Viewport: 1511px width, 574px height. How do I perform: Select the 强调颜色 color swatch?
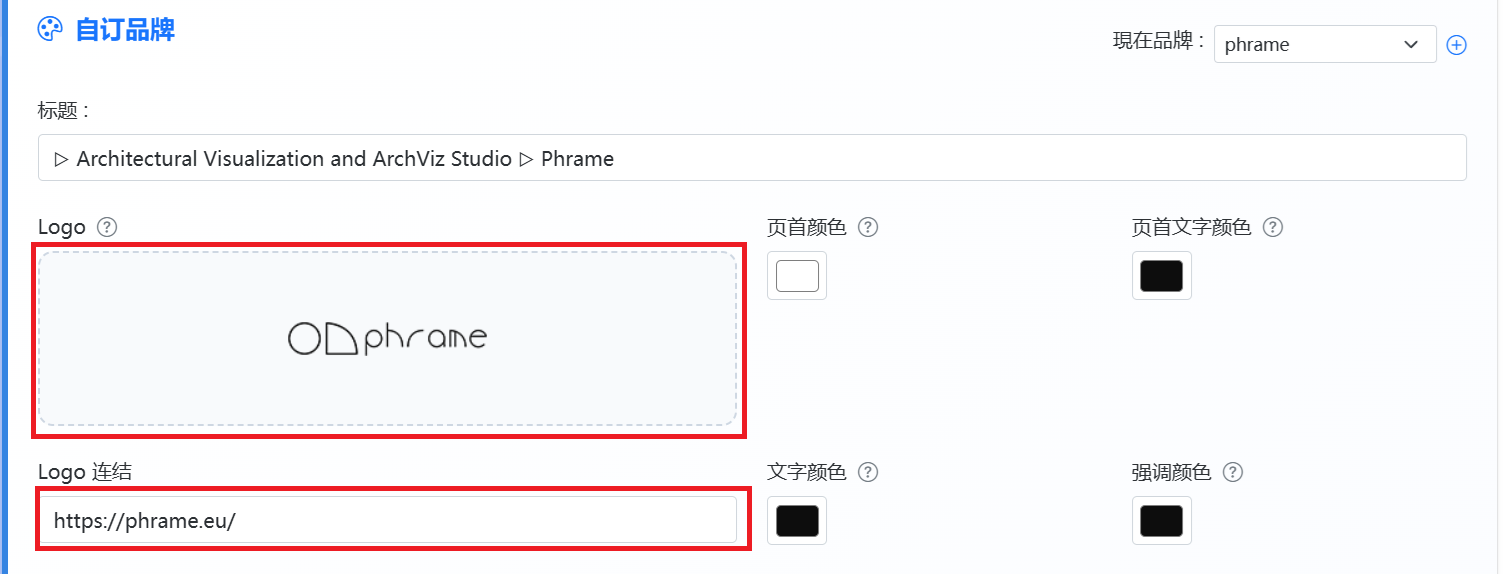tap(1161, 520)
